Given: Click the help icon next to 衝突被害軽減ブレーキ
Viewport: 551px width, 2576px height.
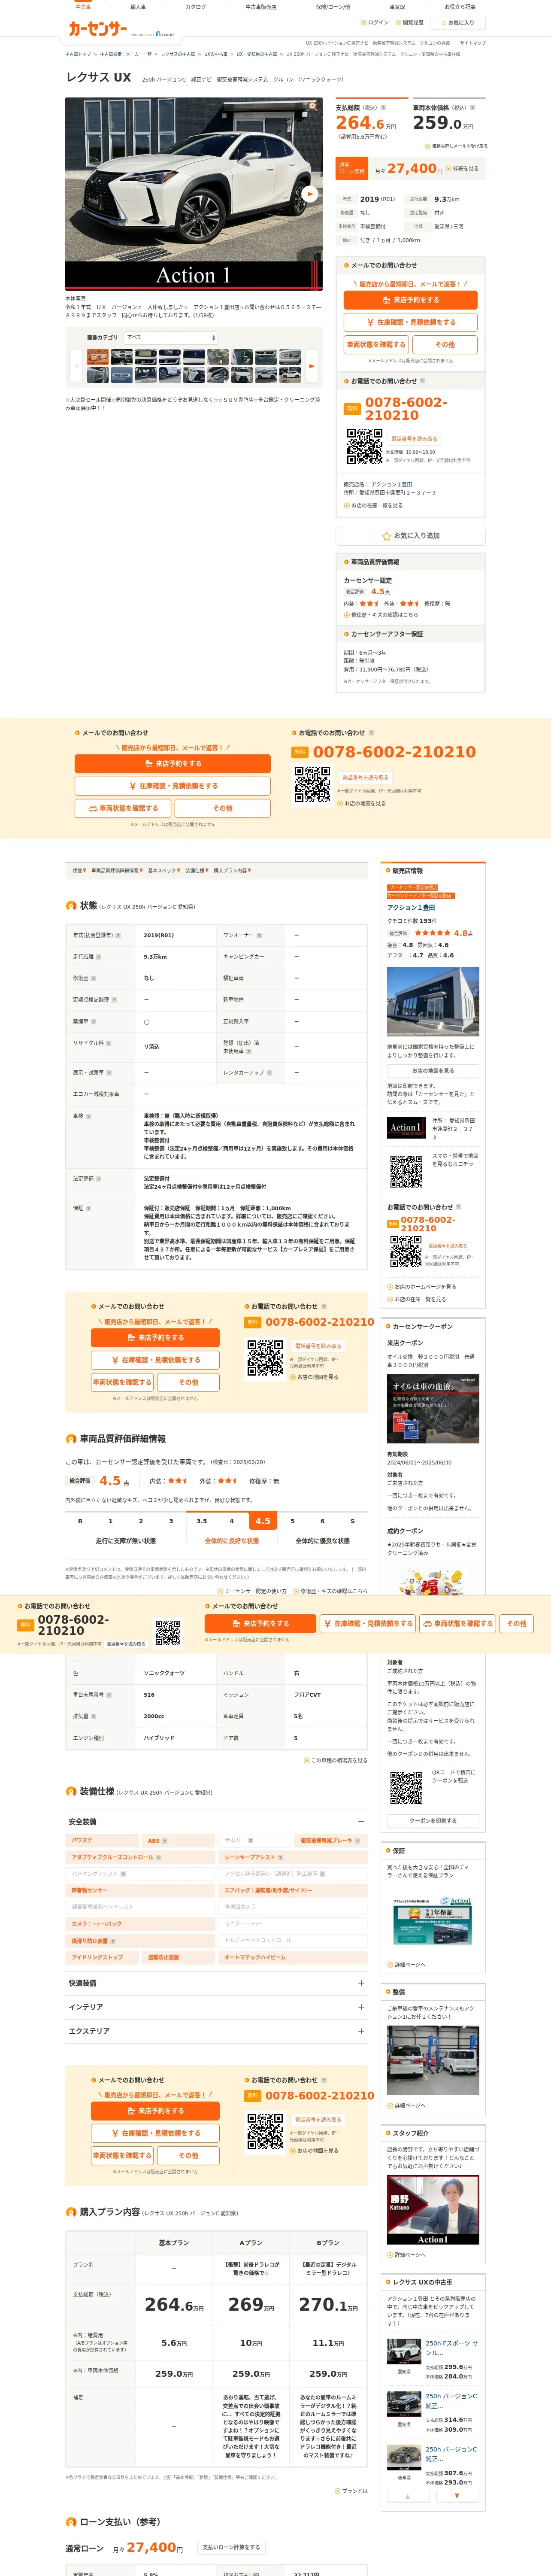Looking at the screenshot, I should (357, 1840).
